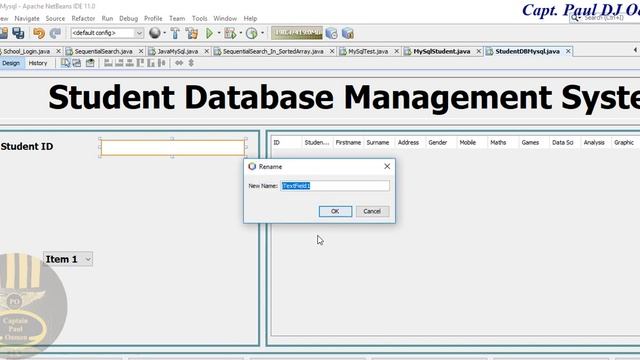Image resolution: width=640 pixels, height=360 pixels.
Task: Click the browser globe icon
Action: click(155, 33)
